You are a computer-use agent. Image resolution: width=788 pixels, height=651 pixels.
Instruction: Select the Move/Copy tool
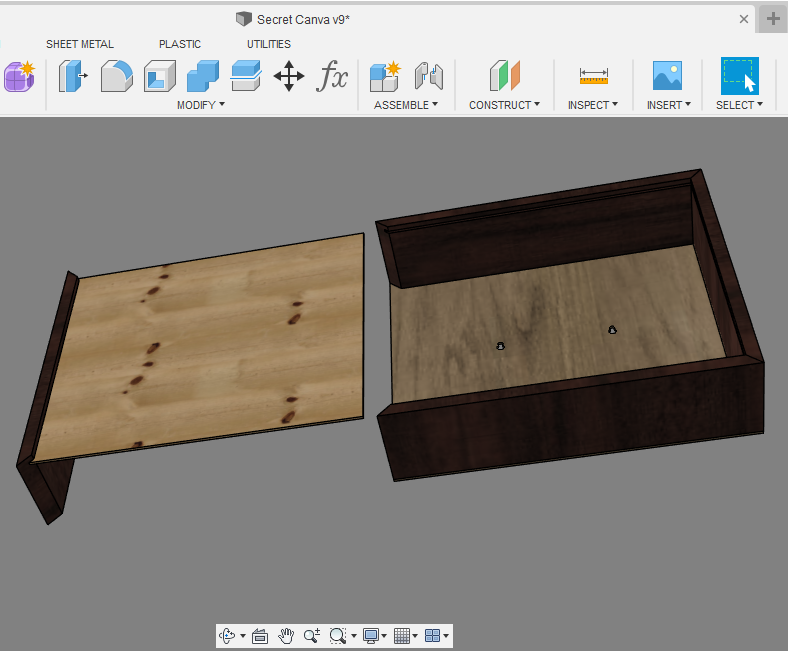point(288,76)
